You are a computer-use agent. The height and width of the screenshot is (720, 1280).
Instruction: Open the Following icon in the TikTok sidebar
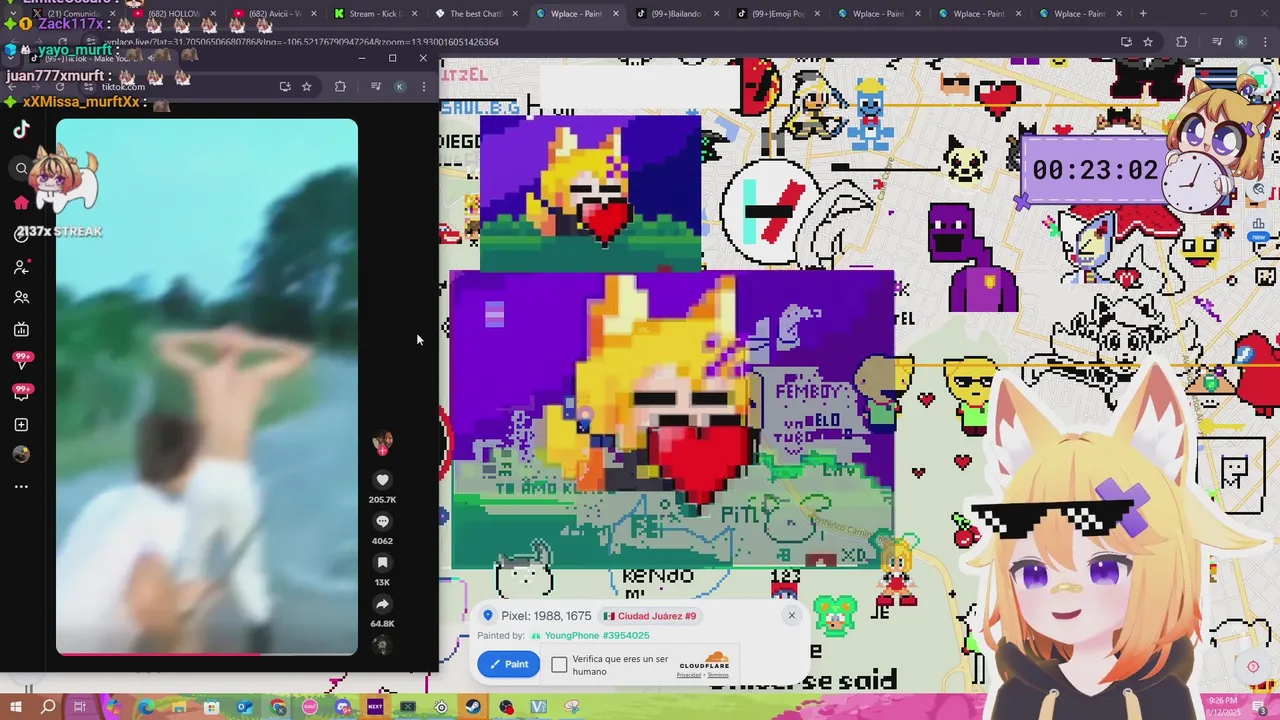(x=21, y=267)
